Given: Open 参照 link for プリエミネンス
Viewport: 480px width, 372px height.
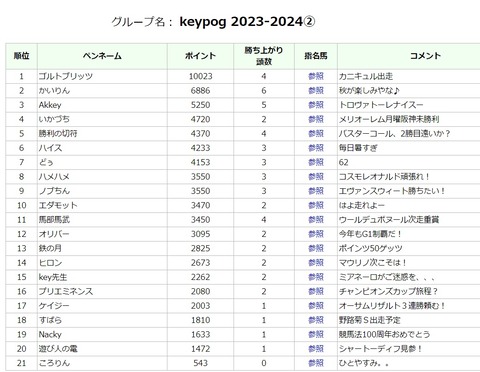Looking at the screenshot, I should [316, 291].
